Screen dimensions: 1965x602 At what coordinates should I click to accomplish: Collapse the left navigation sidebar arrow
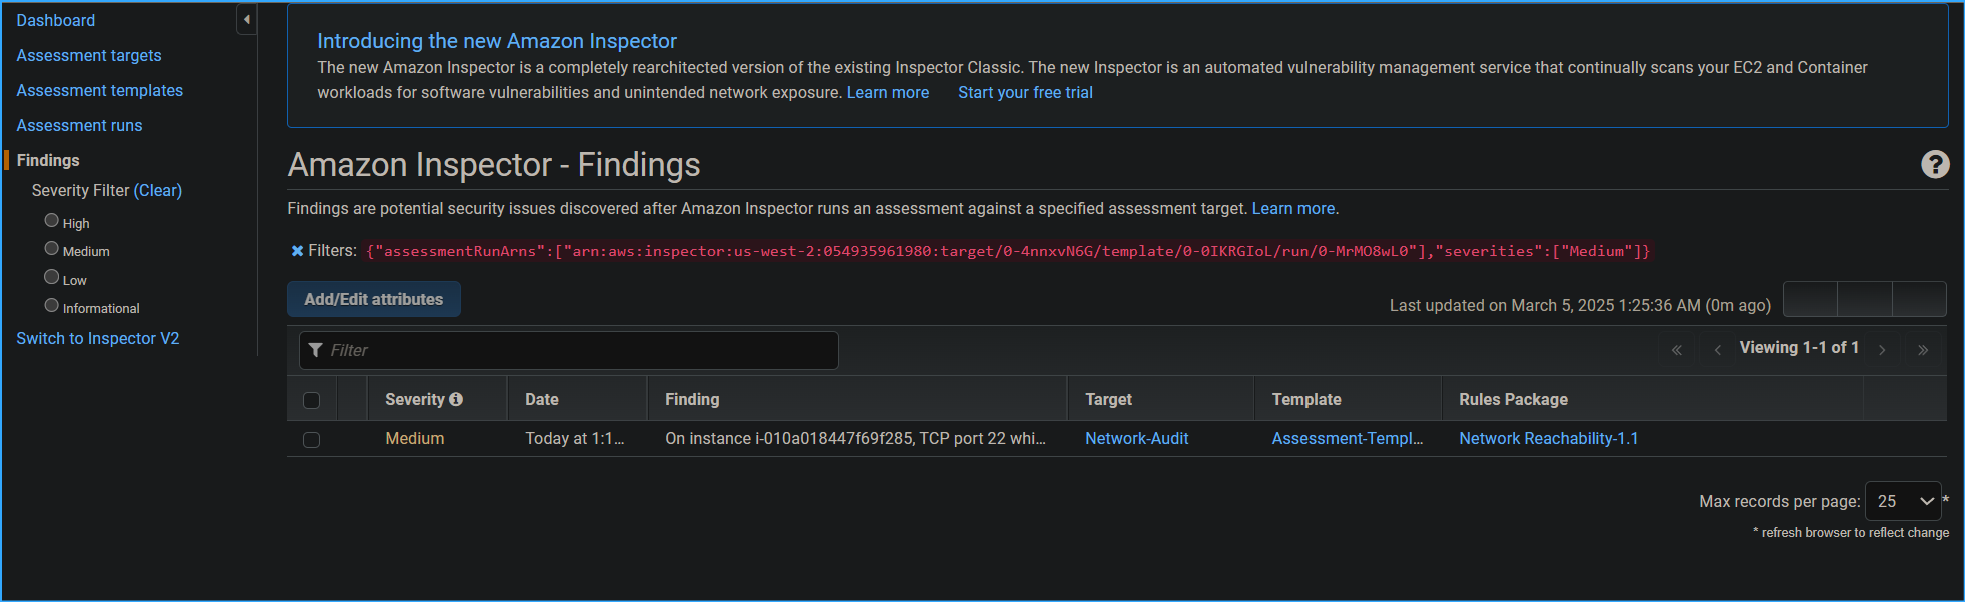pyautogui.click(x=246, y=19)
